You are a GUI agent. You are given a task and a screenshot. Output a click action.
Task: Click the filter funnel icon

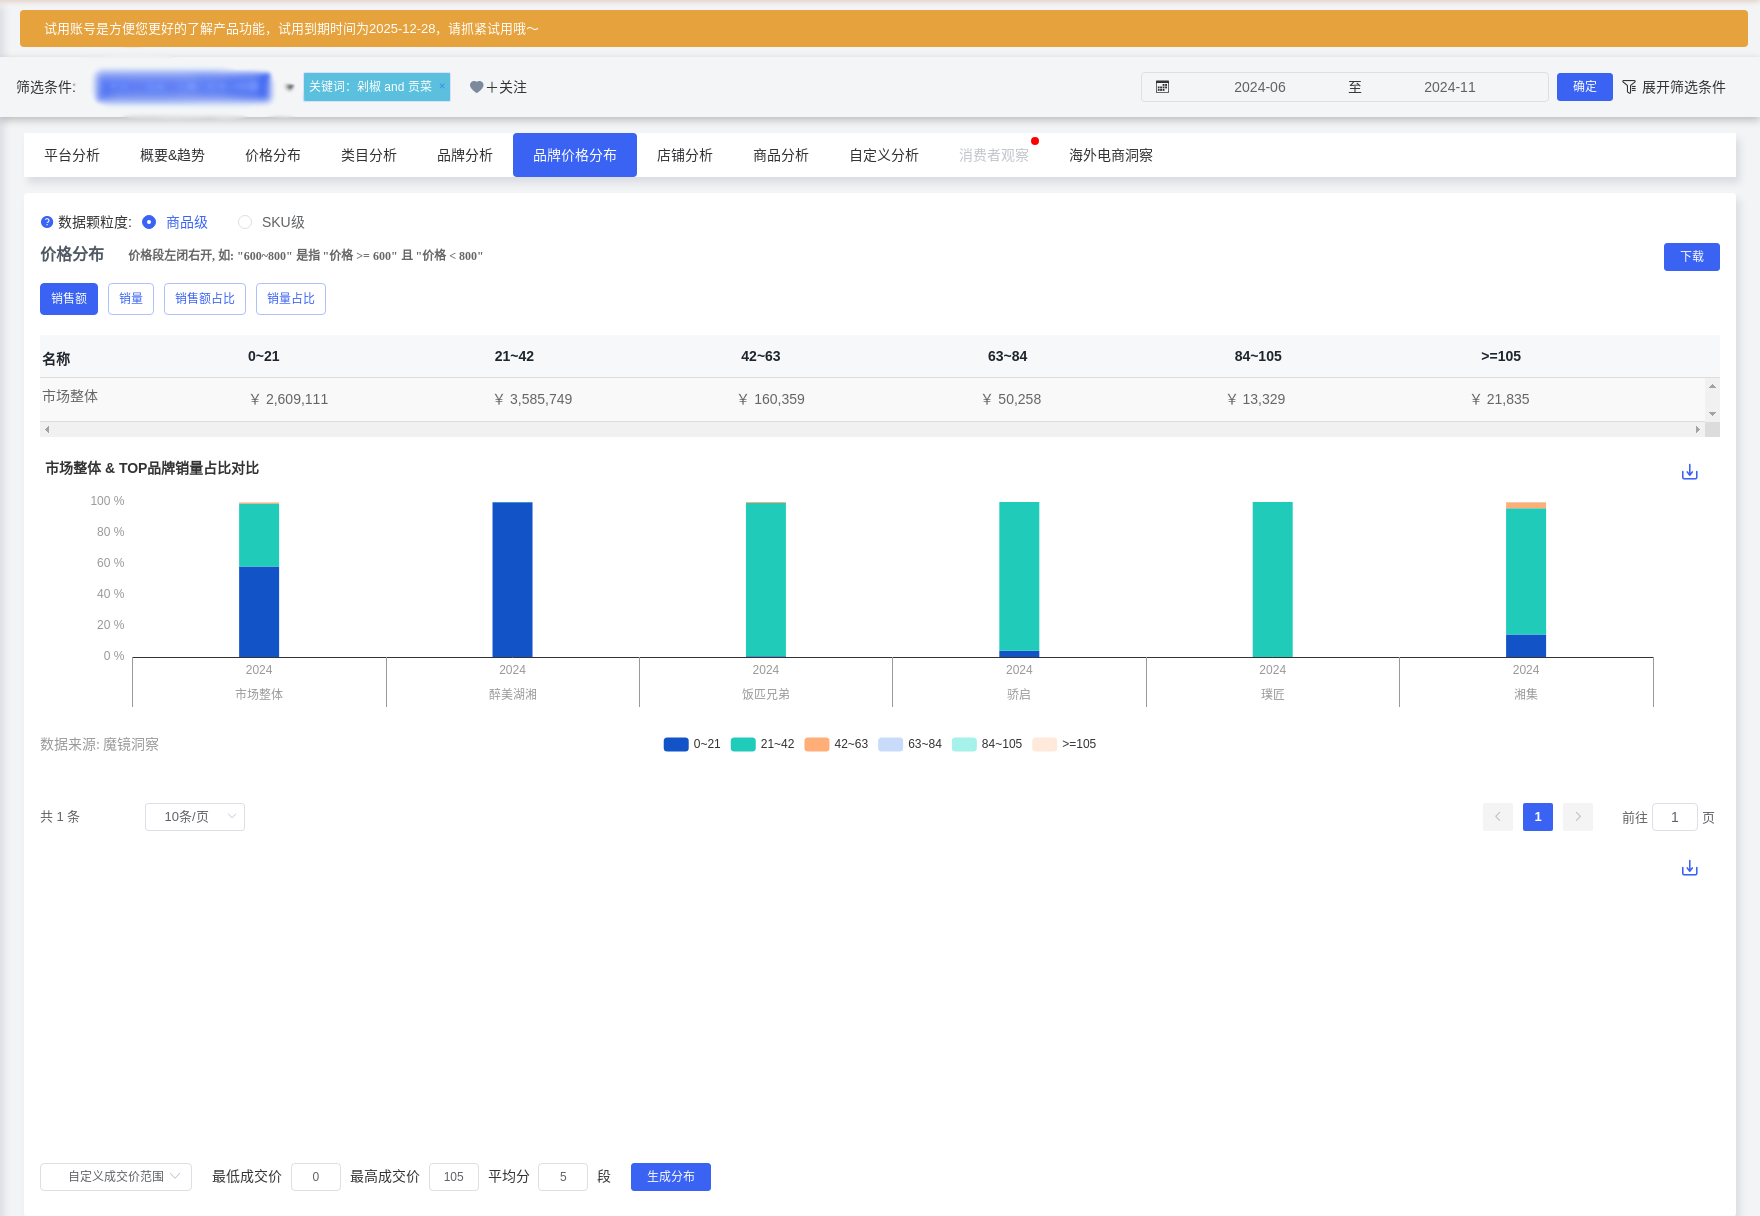1629,87
